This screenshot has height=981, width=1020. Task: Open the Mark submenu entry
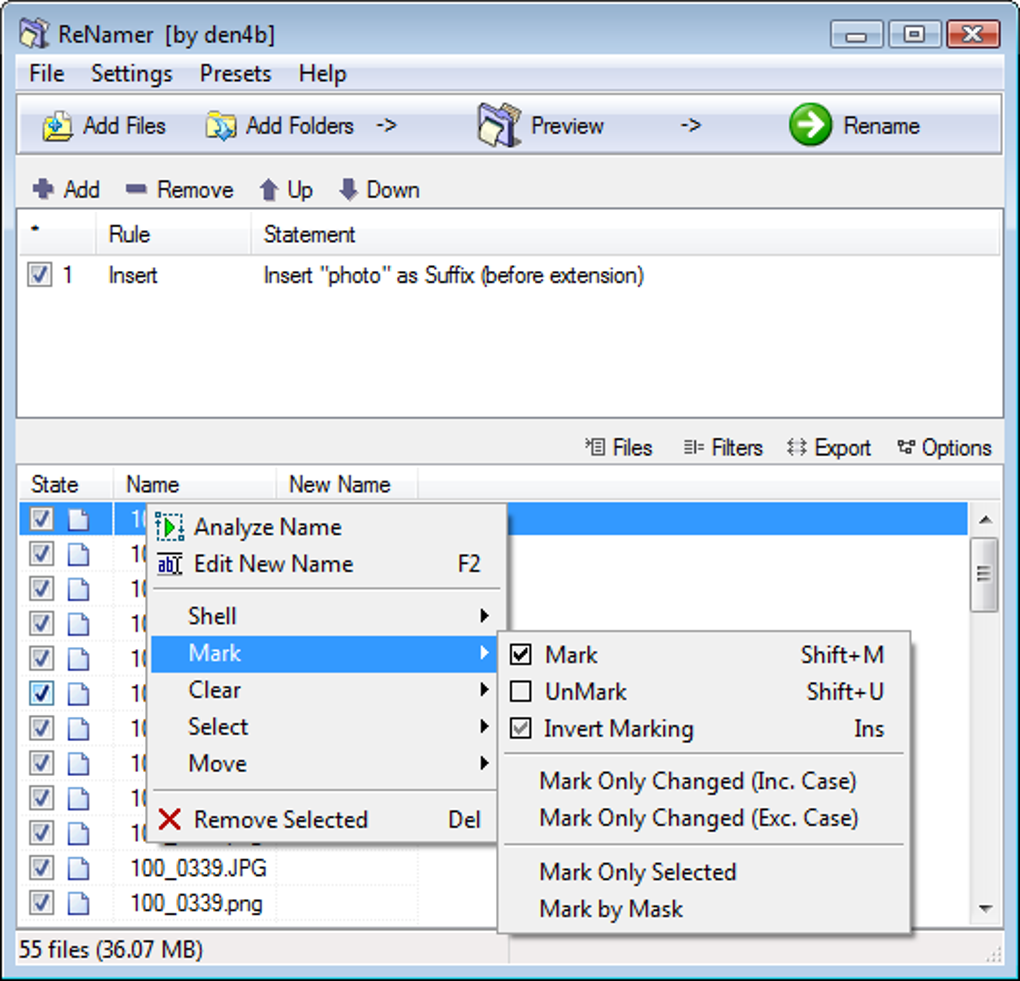point(325,652)
